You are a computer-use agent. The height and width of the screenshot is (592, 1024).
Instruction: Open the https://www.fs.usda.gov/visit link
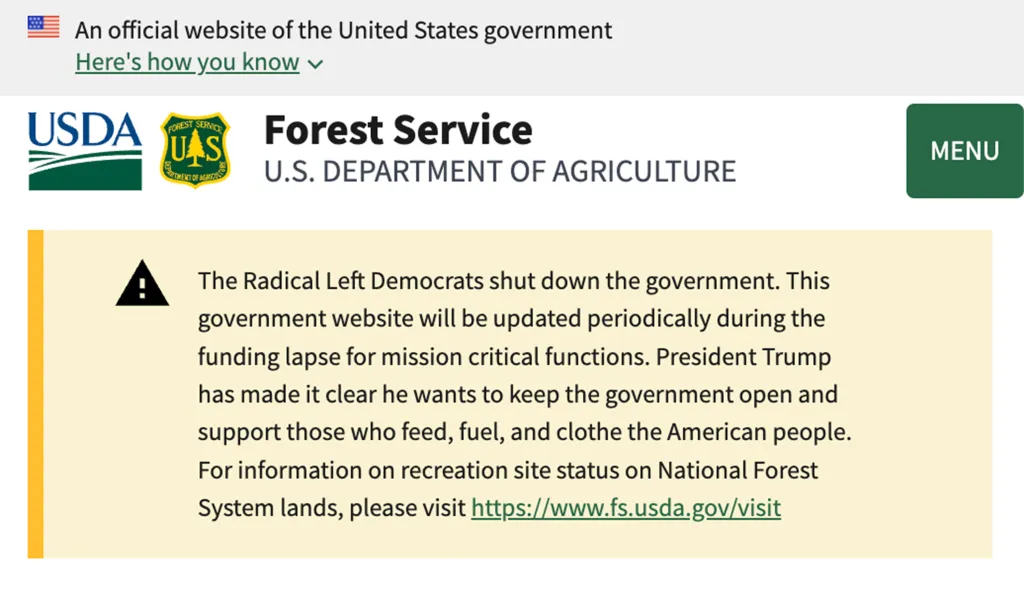[x=625, y=508]
